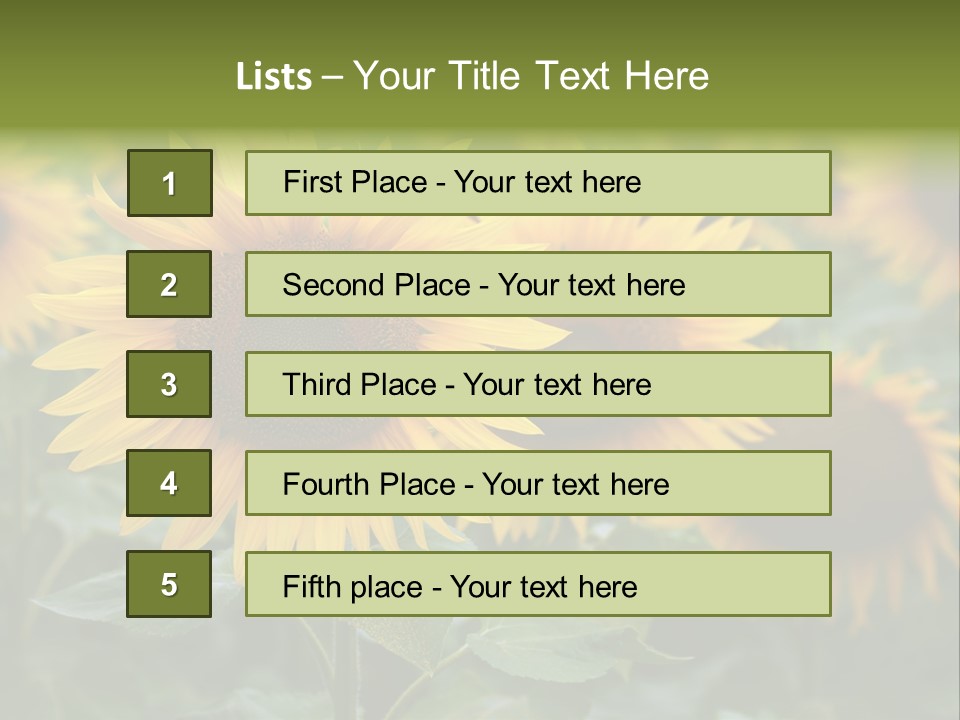The image size is (960, 720).
Task: Click the word 'Second' in the list
Action: coord(326,285)
